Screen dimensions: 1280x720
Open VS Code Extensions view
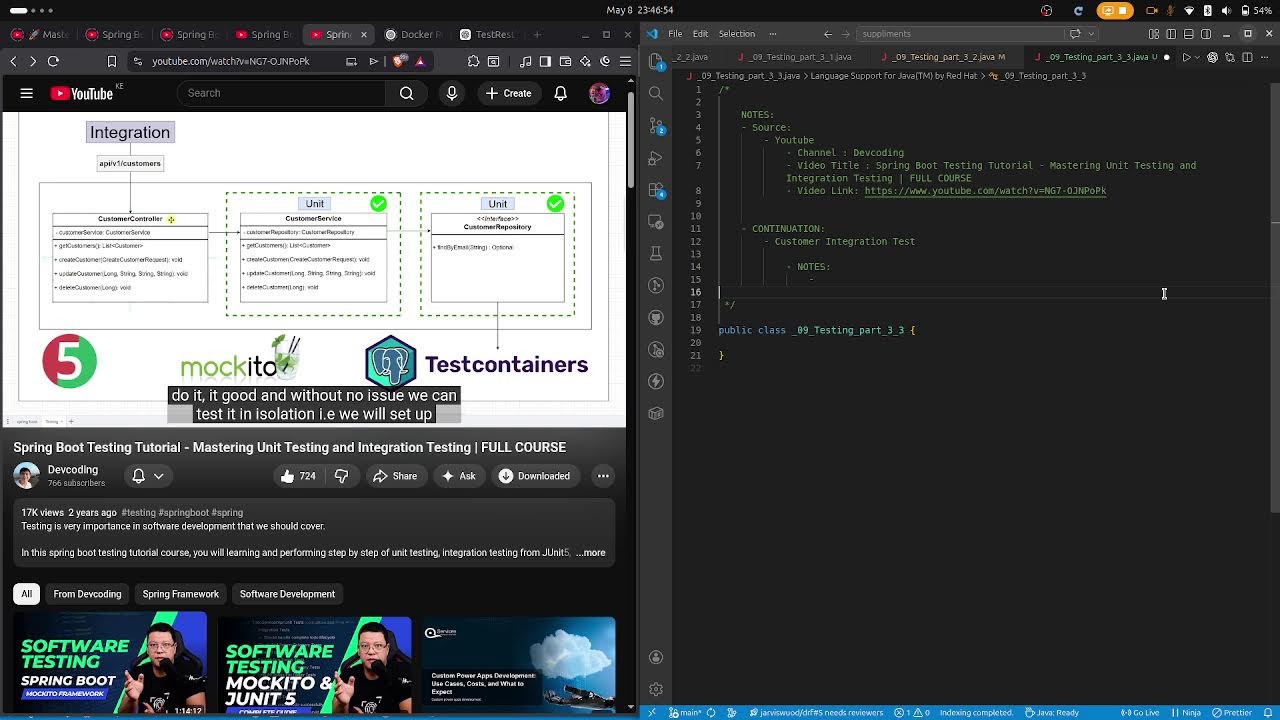pyautogui.click(x=656, y=190)
